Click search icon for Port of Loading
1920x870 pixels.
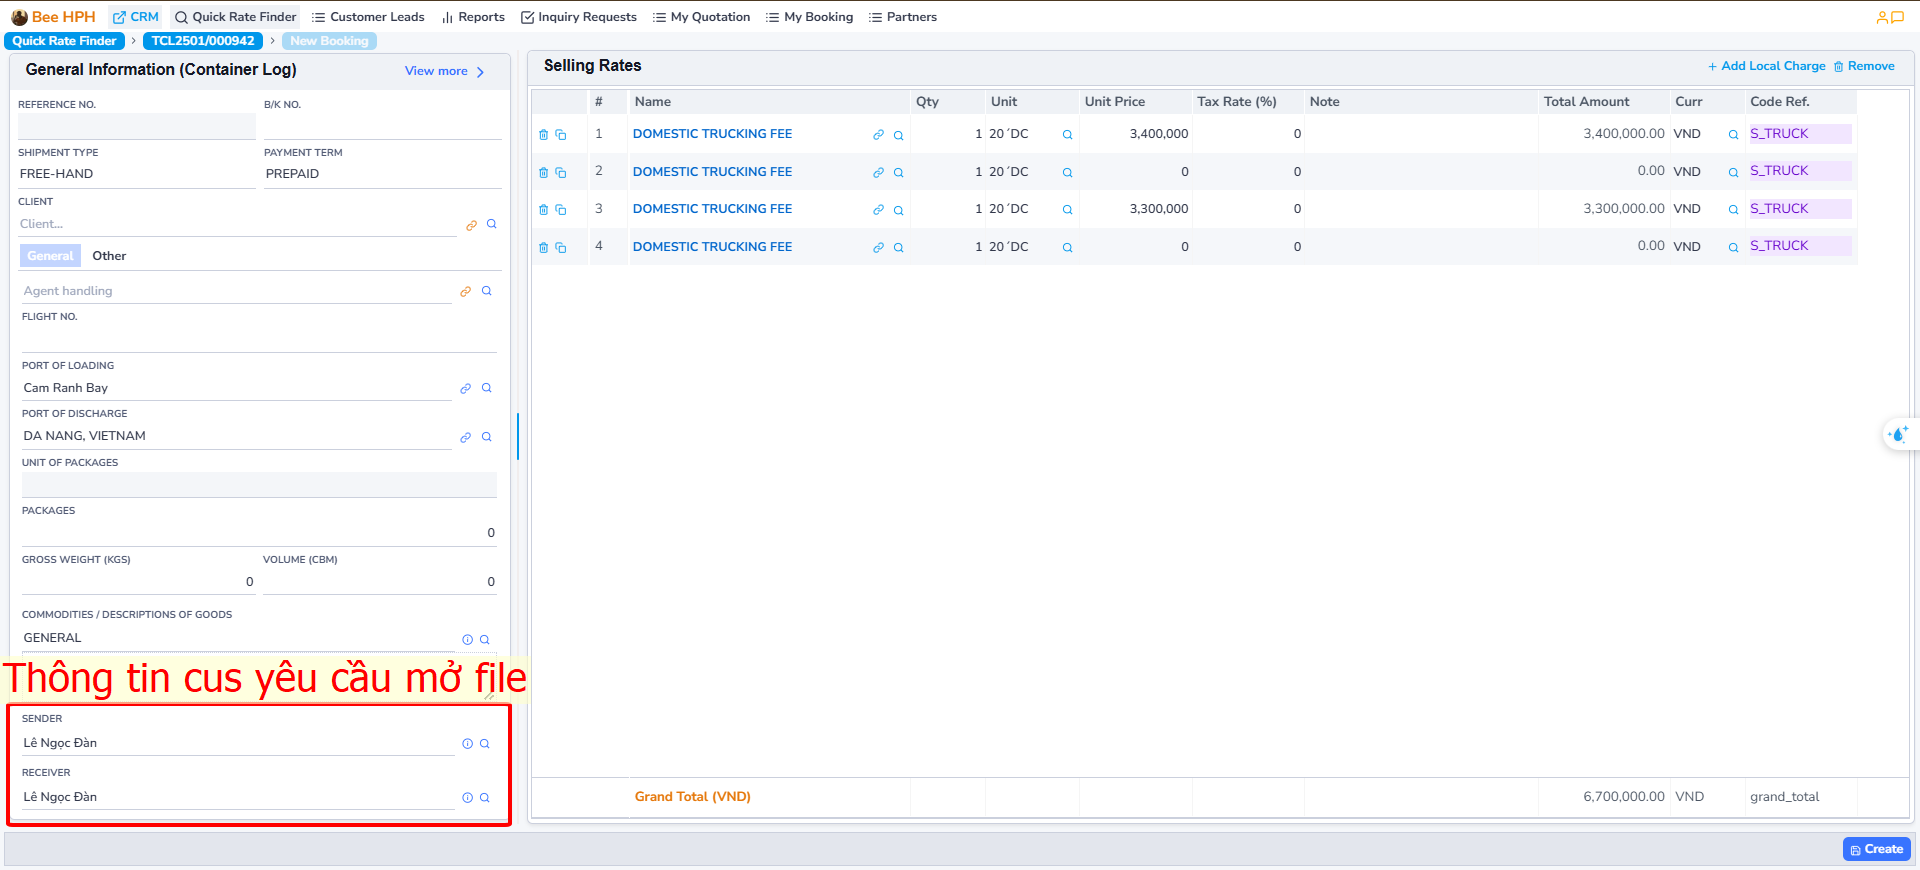[x=487, y=388]
